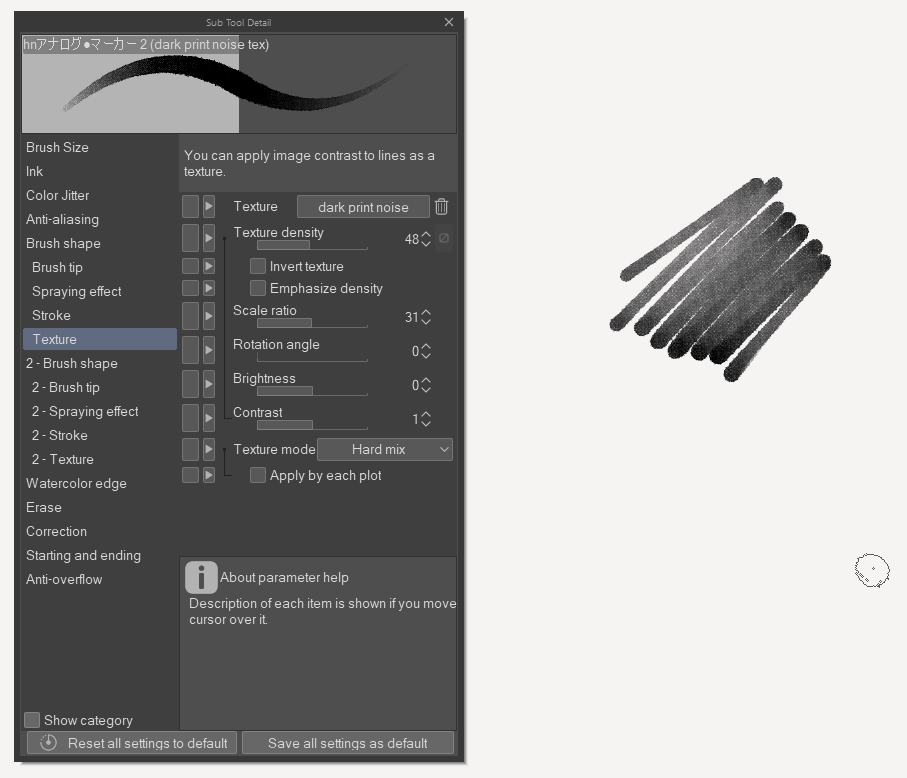
Task: Open the first Stroke category
Action: point(99,315)
